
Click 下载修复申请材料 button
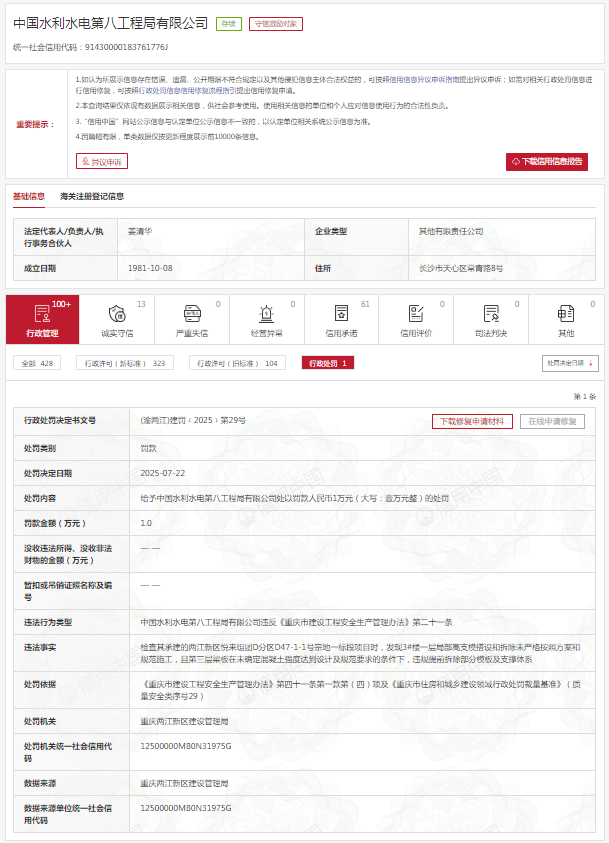pyautogui.click(x=472, y=421)
